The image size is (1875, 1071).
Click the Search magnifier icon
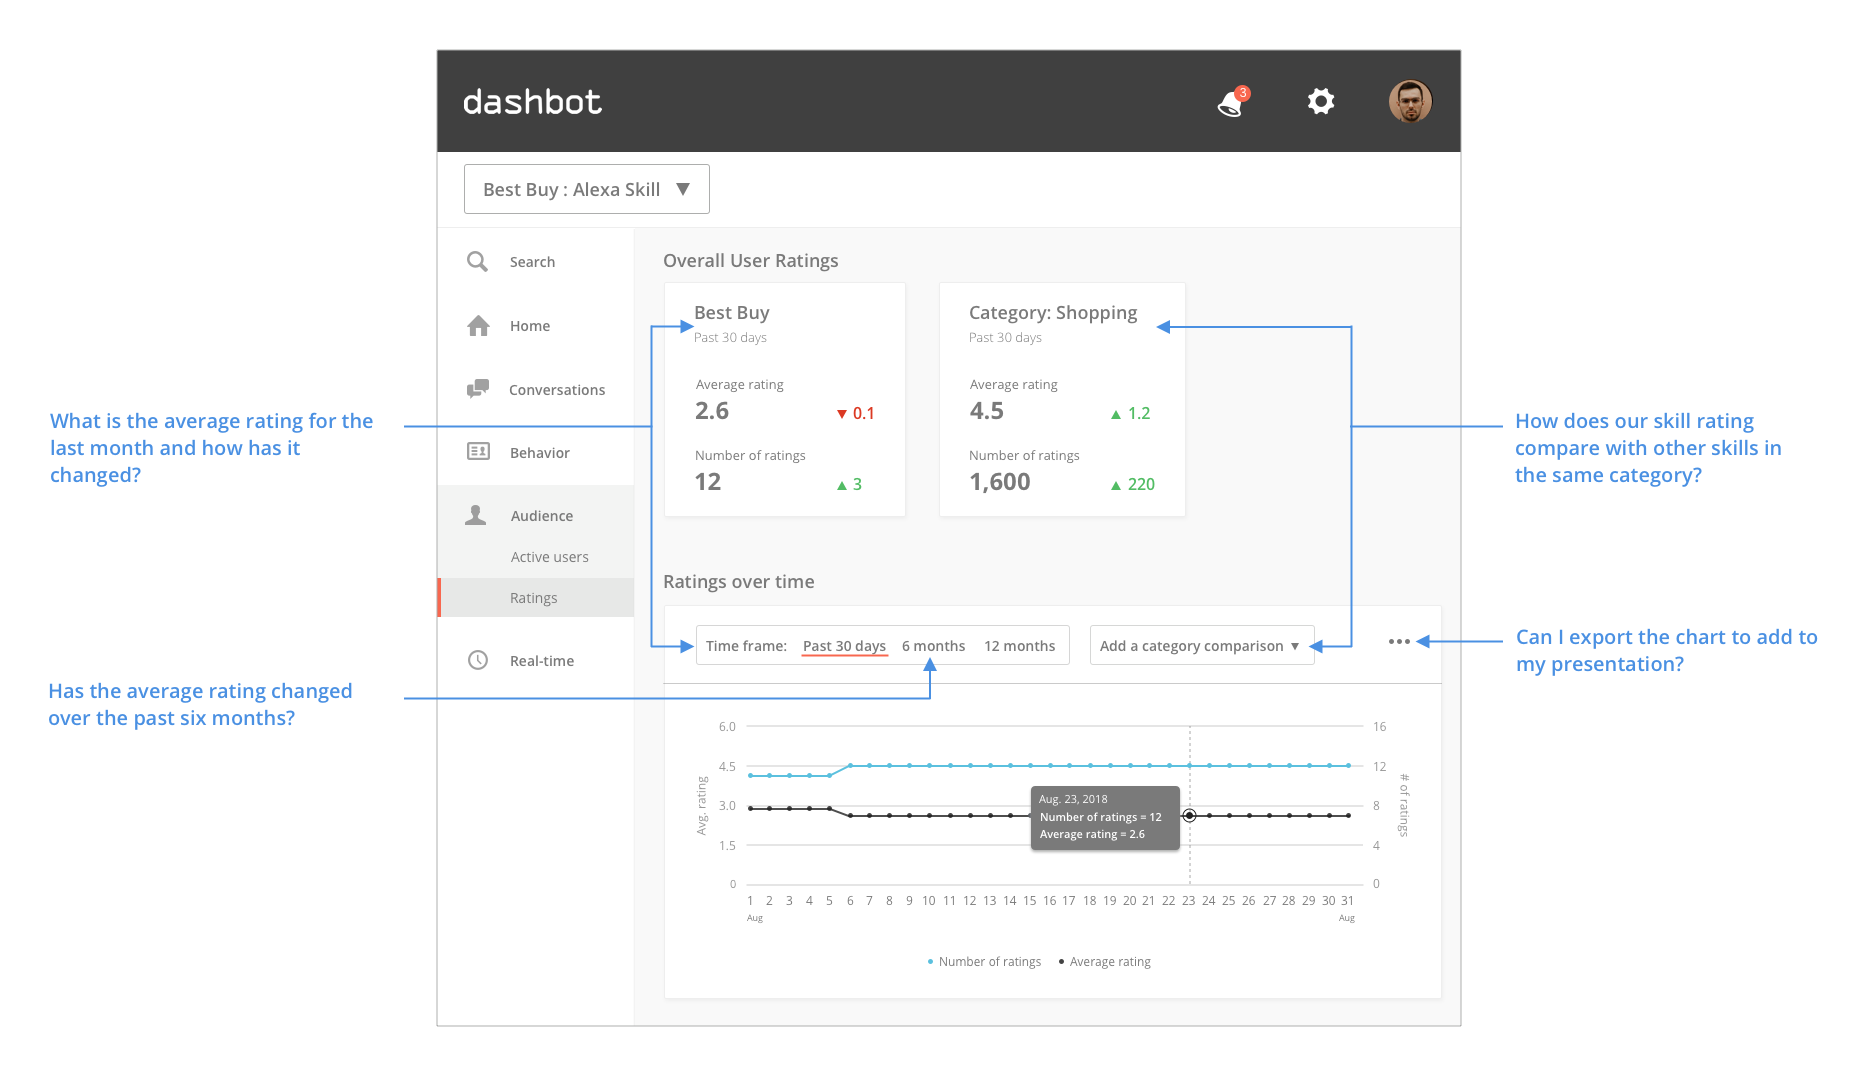(x=477, y=261)
